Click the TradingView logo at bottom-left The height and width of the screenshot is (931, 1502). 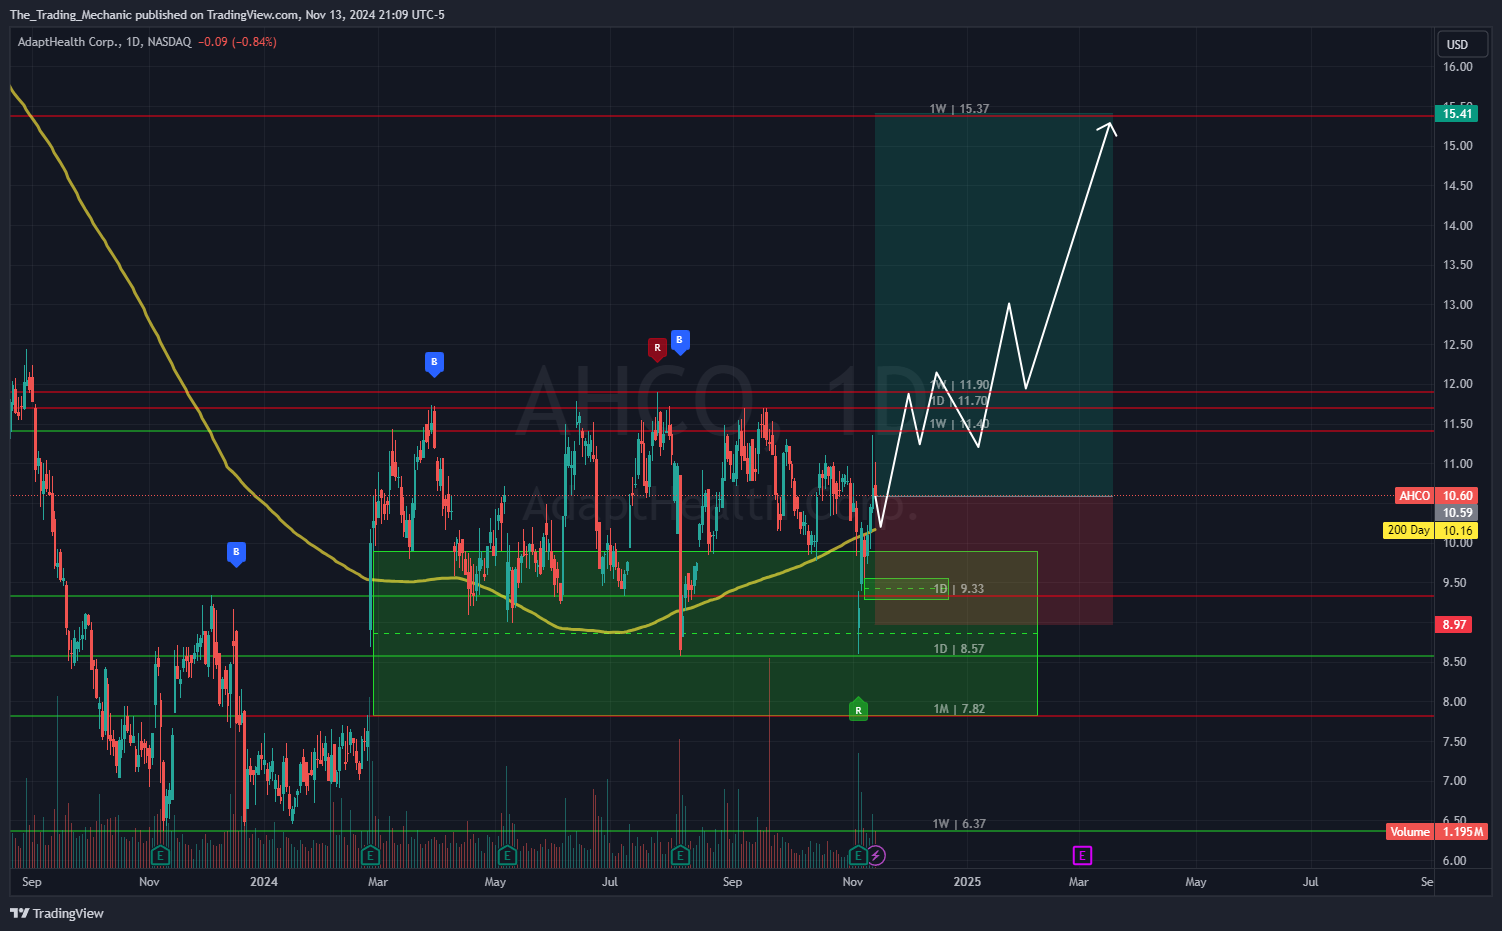coord(57,913)
